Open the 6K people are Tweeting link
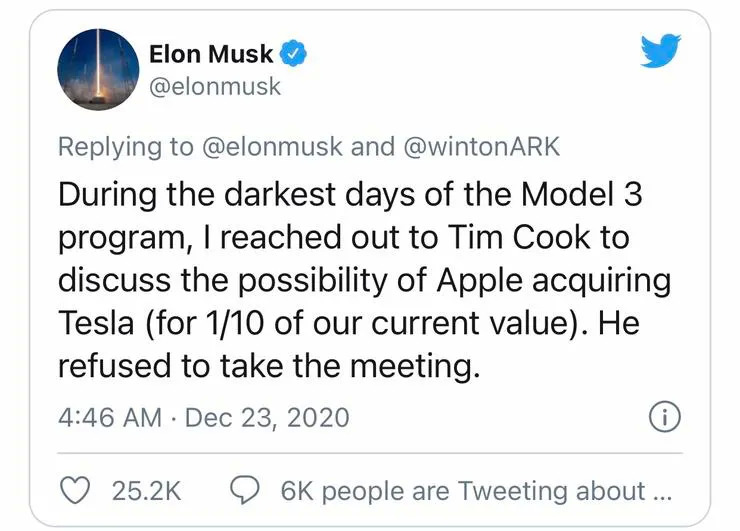 pyautogui.click(x=475, y=490)
